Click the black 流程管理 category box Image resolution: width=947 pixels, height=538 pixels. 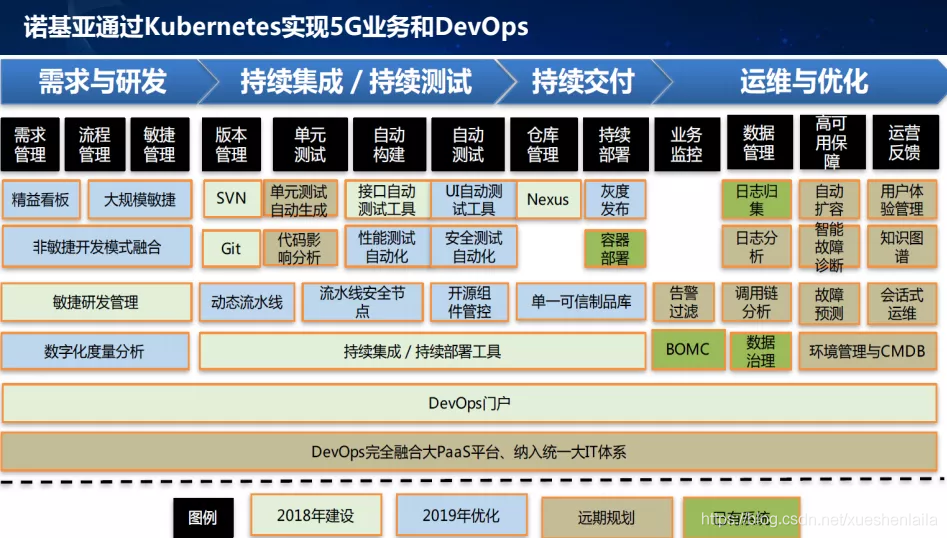[95, 144]
